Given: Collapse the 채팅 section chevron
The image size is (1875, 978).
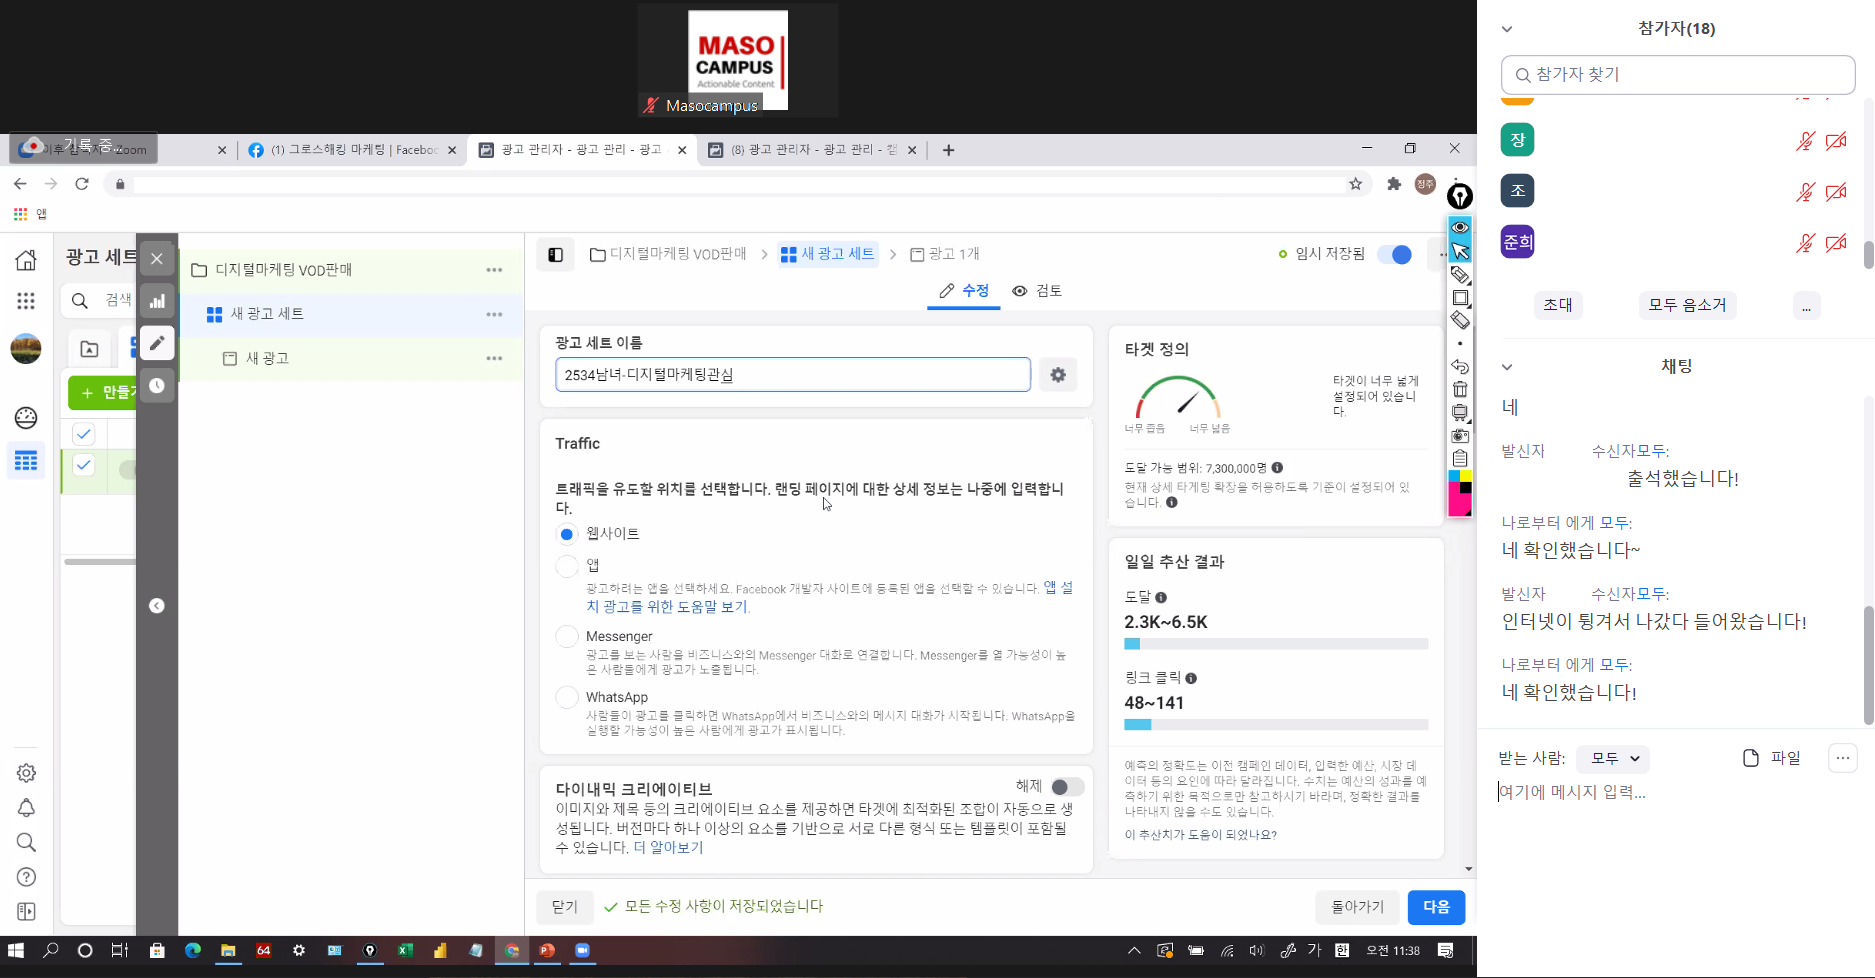Looking at the screenshot, I should click(1507, 367).
